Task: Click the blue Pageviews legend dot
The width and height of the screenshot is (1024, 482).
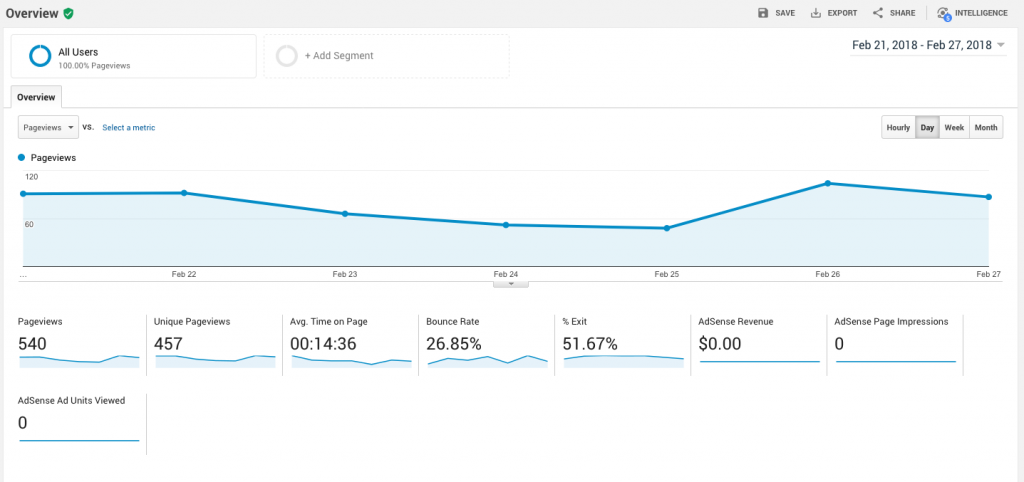Action: [x=22, y=158]
